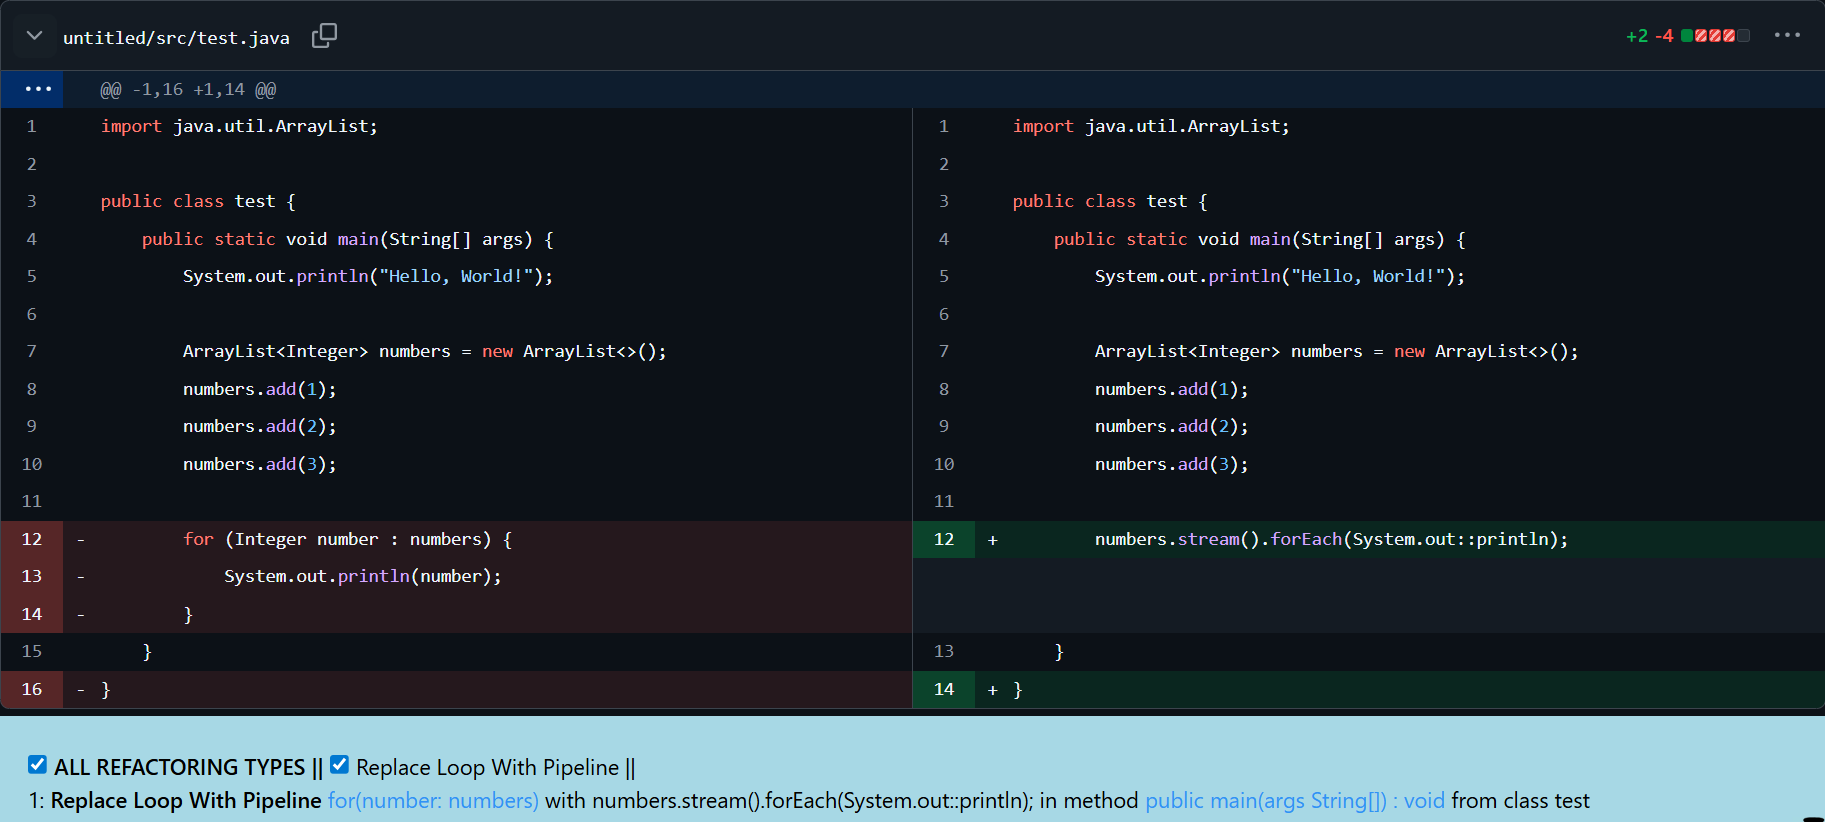
Task: Expand hidden lines with the blue ellipsis button
Action: [37, 89]
